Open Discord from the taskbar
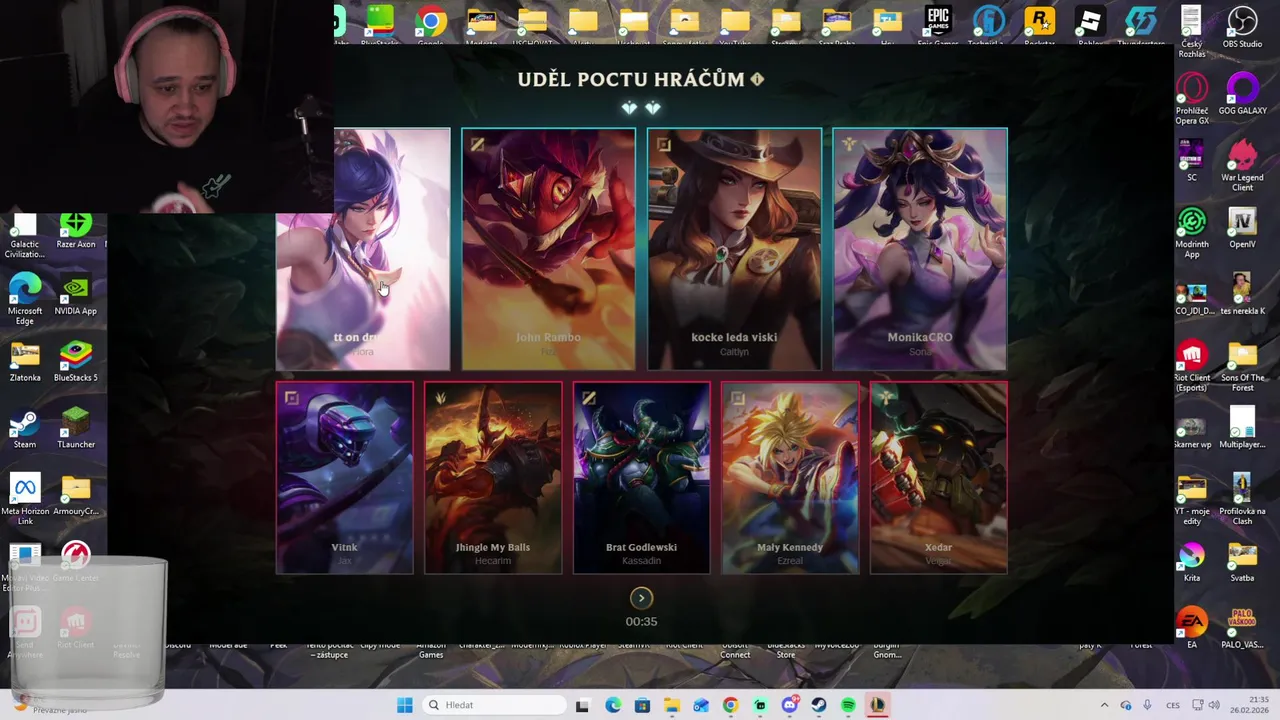This screenshot has width=1280, height=720. coord(789,705)
